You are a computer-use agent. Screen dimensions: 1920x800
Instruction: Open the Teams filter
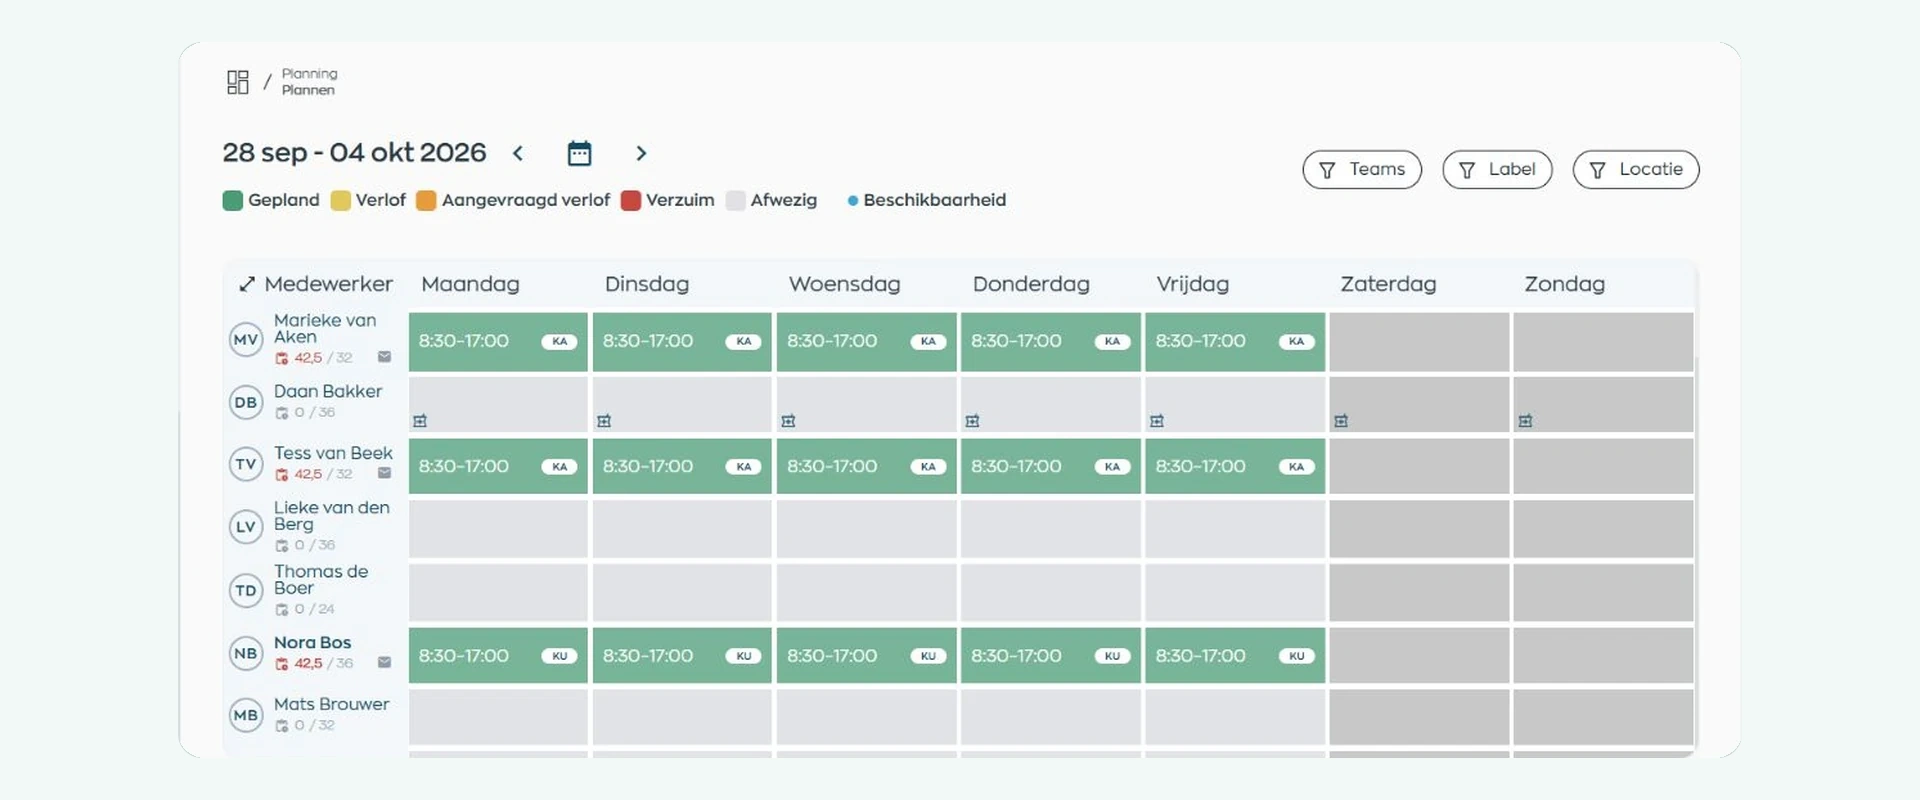(1362, 169)
